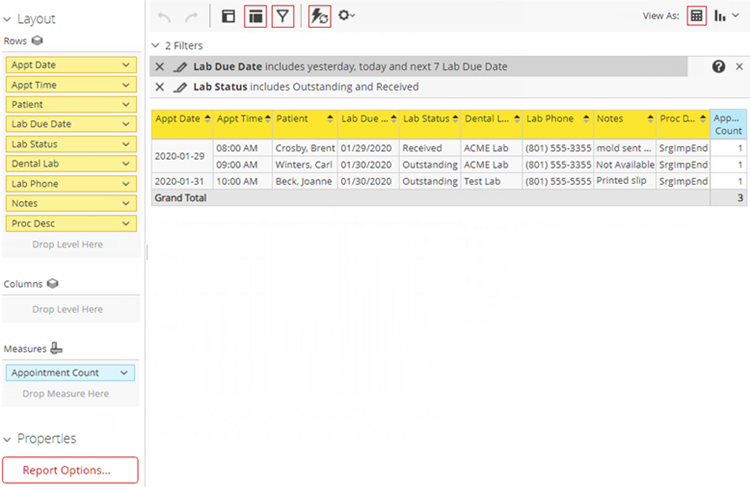This screenshot has height=487, width=750.
Task: Sort by the Patient column header
Action: point(304,119)
